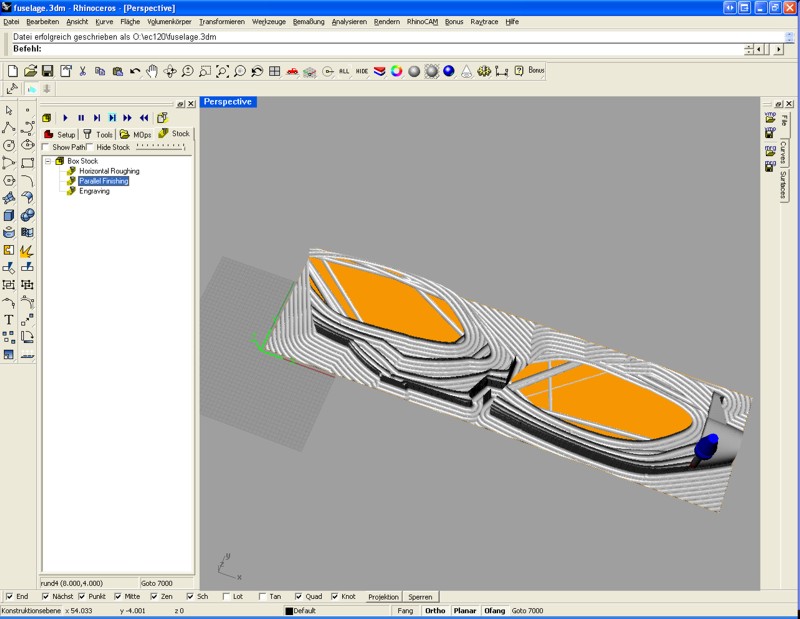Switch to the Tools tab
800x619 pixels.
(98, 134)
